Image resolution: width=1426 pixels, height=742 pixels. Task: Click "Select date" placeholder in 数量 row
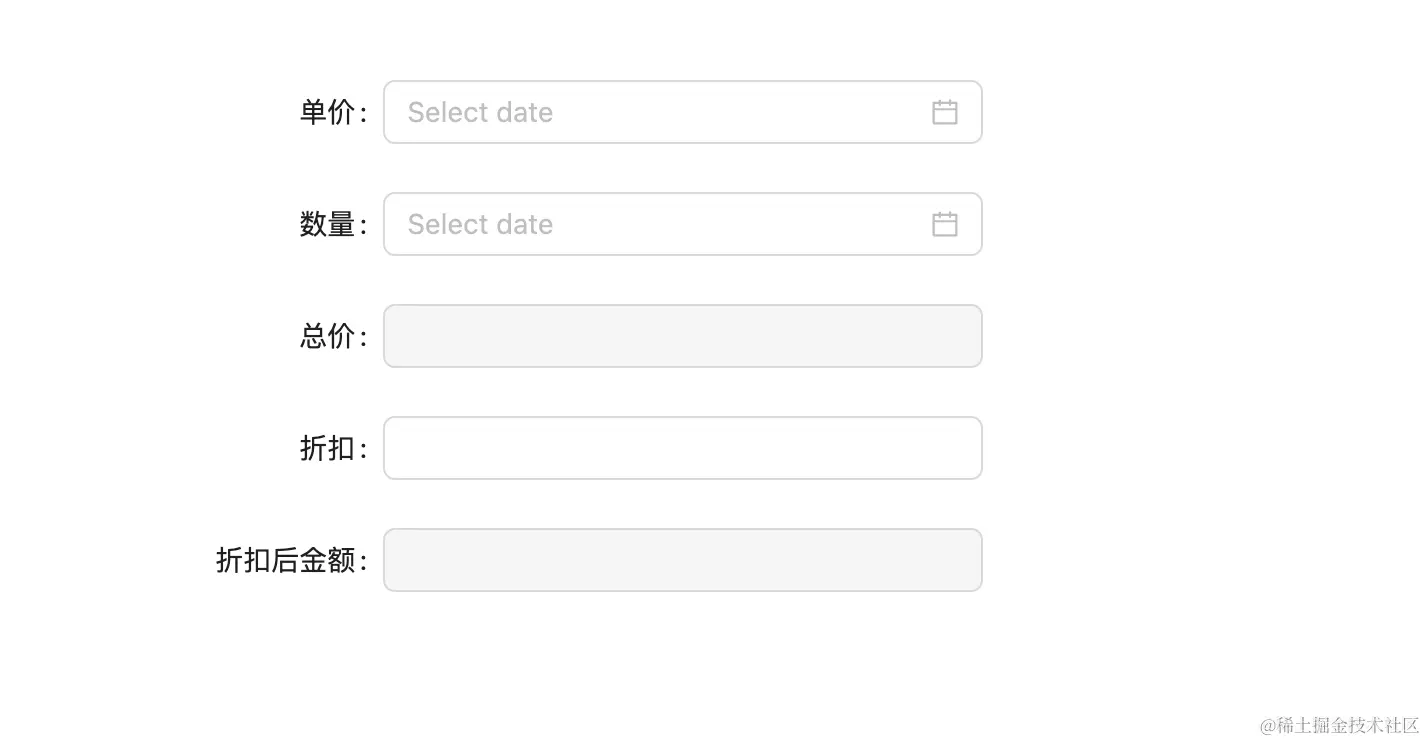[x=480, y=224]
